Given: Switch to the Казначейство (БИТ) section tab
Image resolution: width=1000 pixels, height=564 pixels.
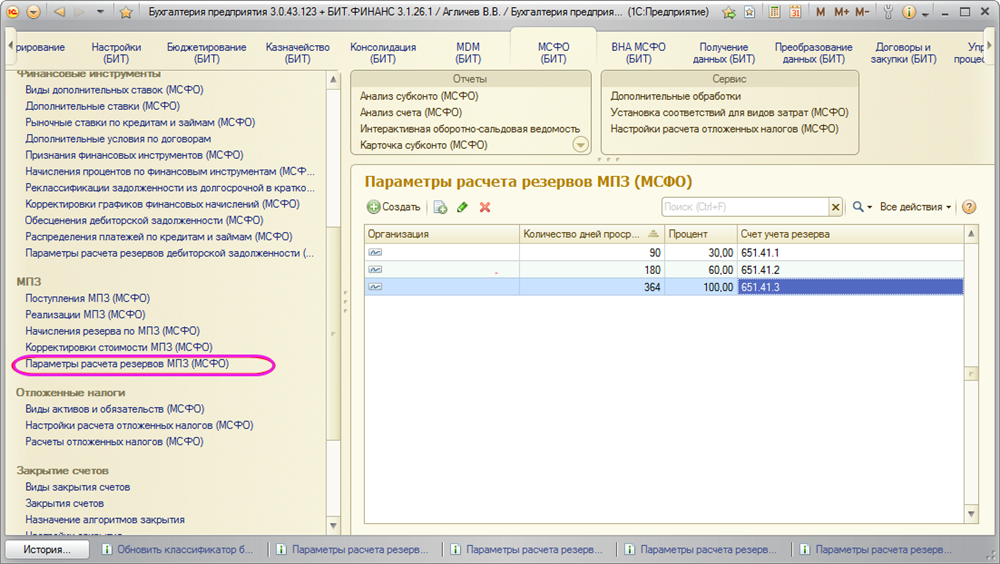Looking at the screenshot, I should coord(297,53).
